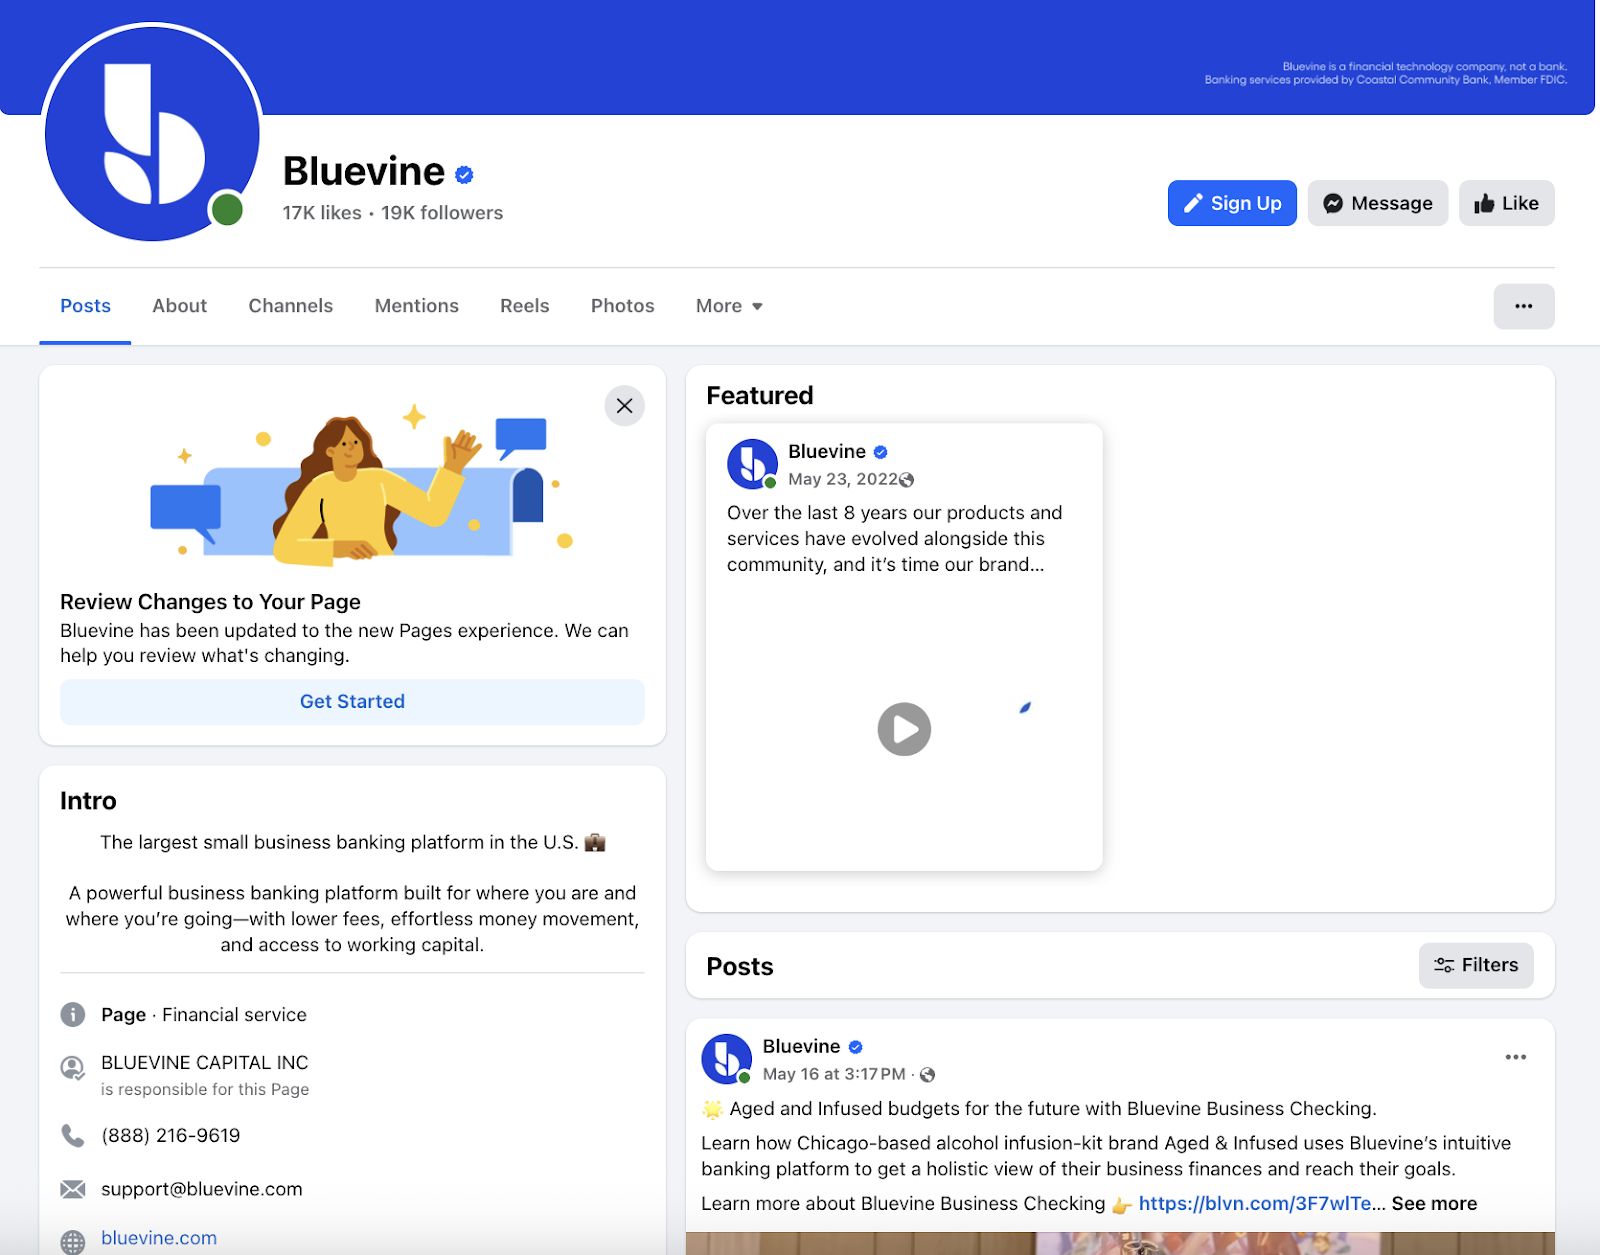Click the Page info icon in Intro

[73, 1015]
